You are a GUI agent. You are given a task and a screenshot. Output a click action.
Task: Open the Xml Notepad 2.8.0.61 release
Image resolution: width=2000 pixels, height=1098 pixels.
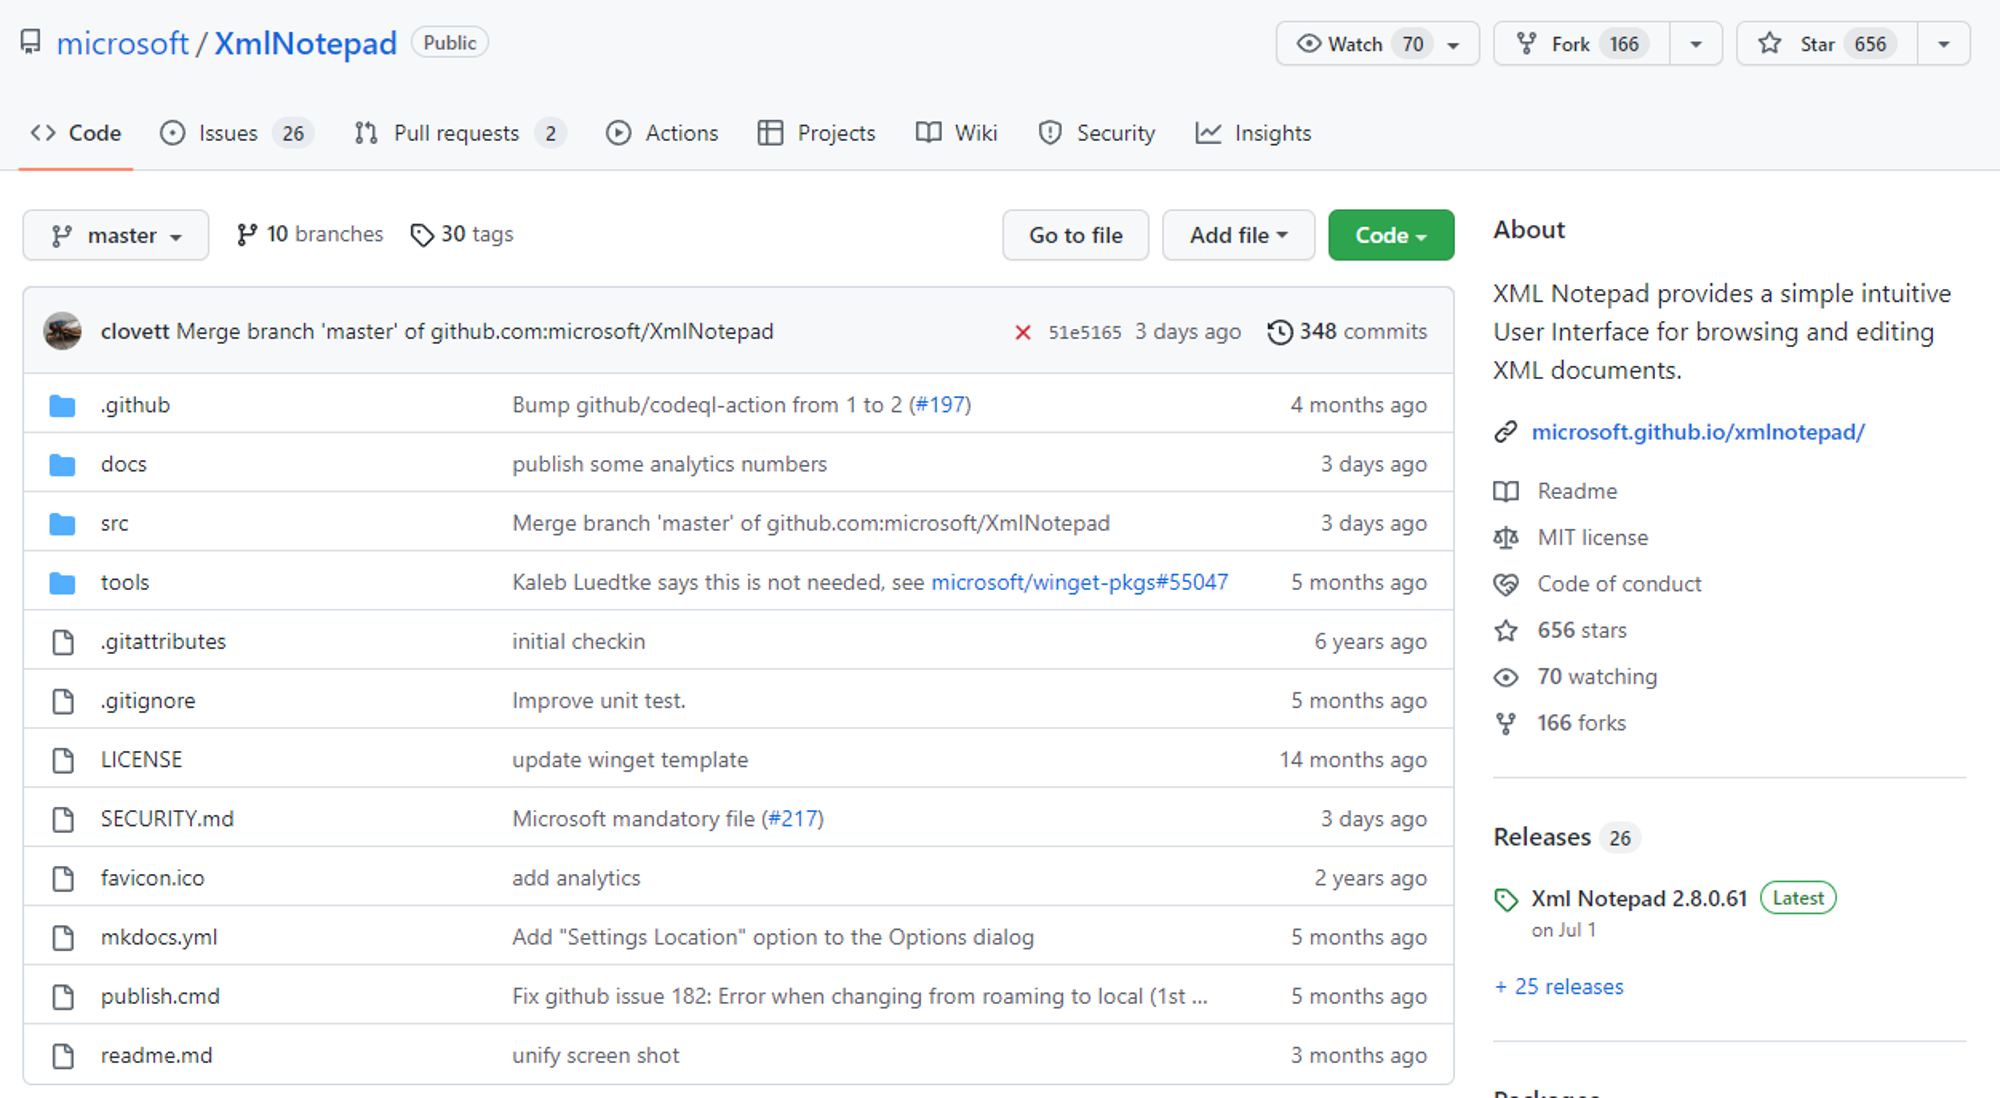pos(1639,898)
